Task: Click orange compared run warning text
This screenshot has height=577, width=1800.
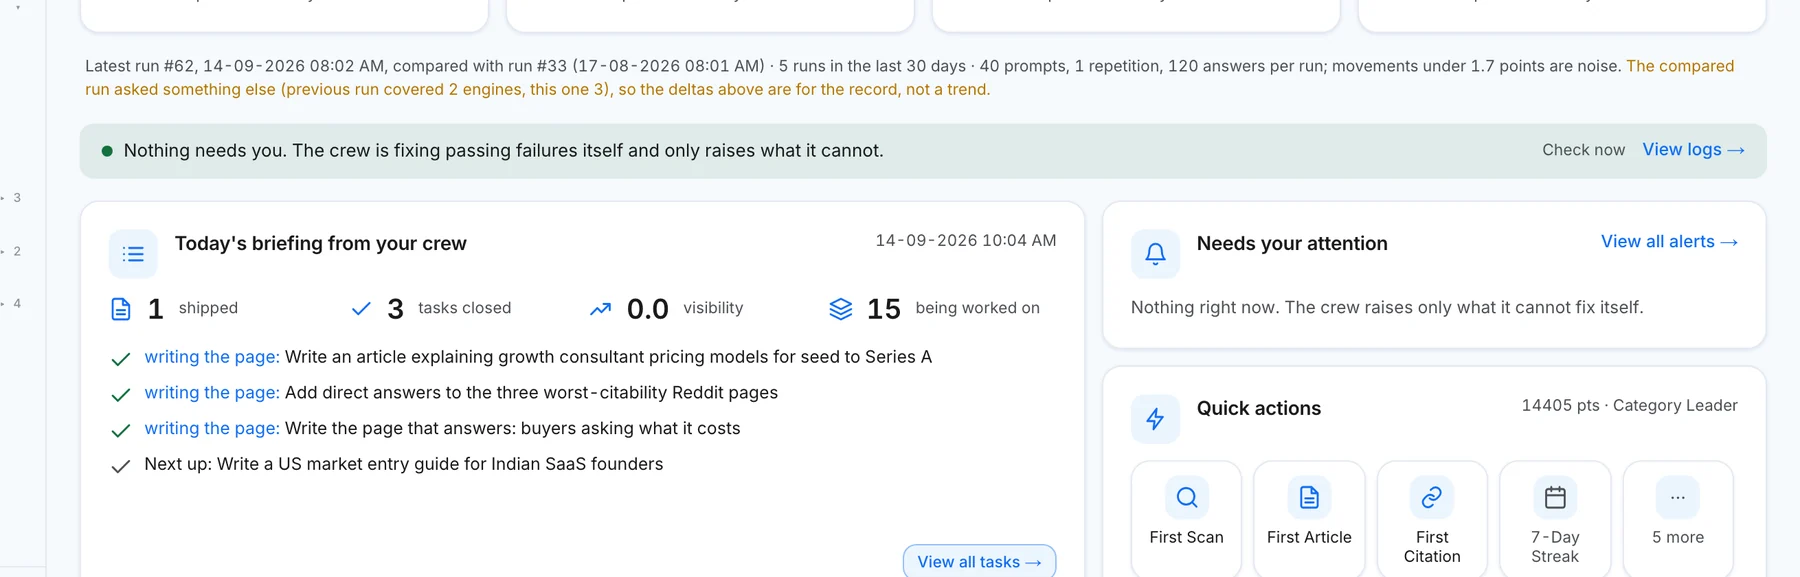Action: point(910,78)
